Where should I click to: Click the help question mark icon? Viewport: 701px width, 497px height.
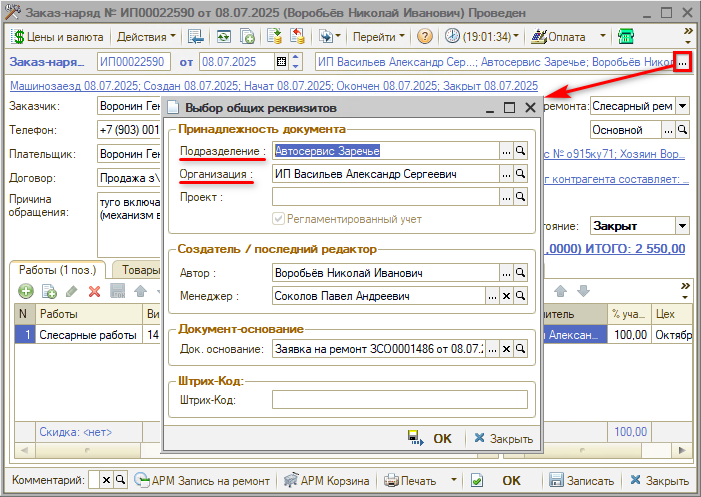424,37
